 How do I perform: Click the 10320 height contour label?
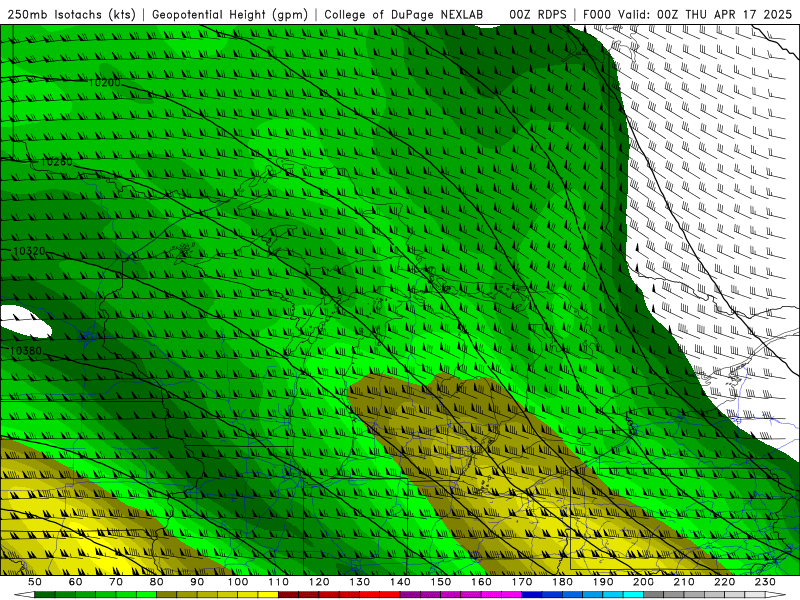coord(29,252)
